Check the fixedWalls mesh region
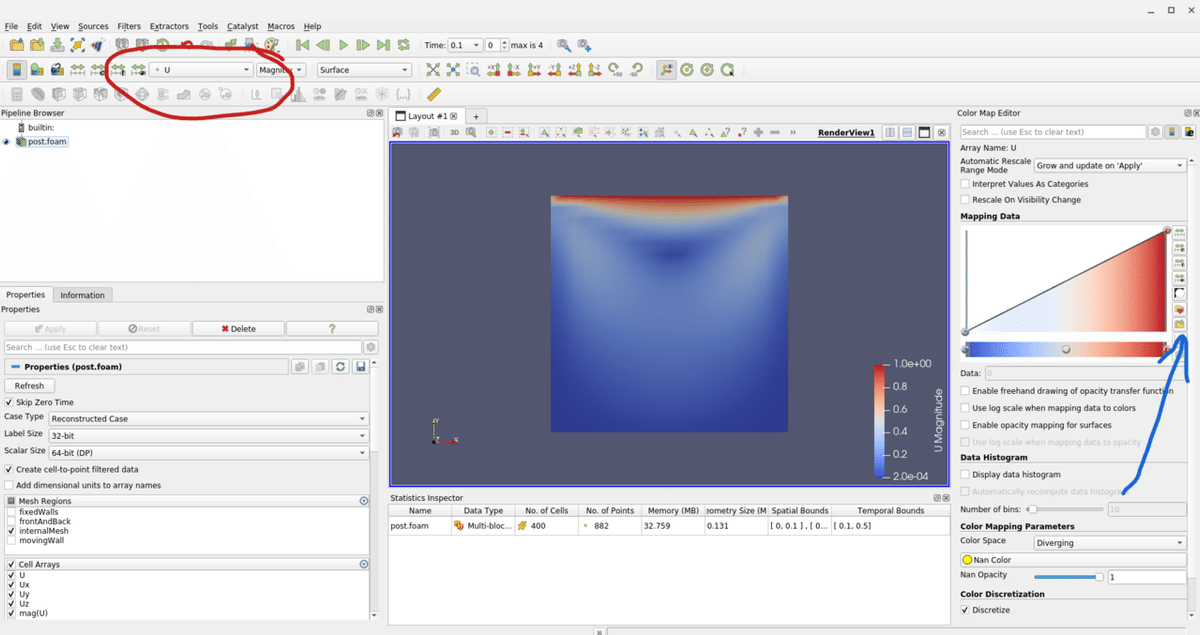 click(12, 512)
